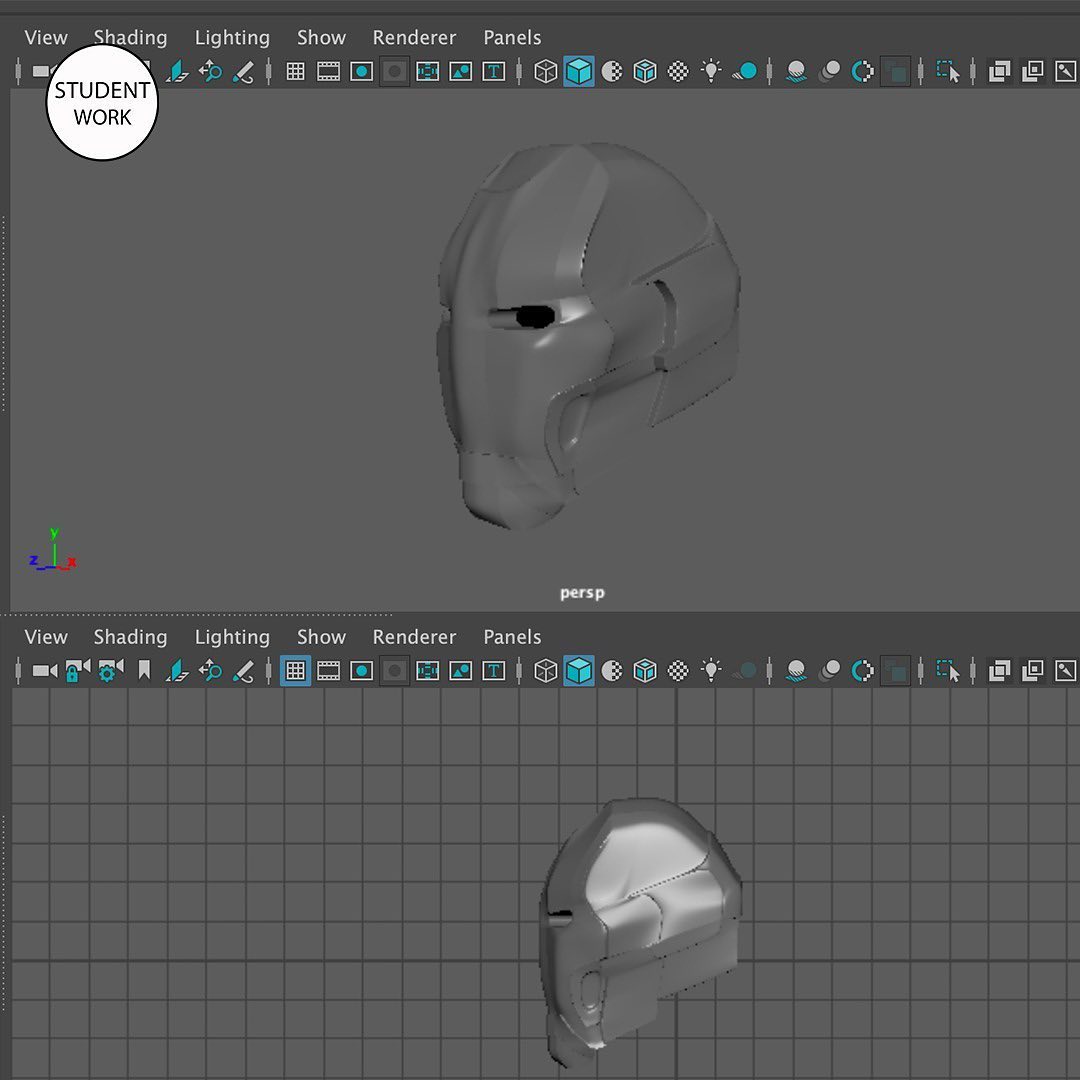Switch the lower panel to Wireframe display
This screenshot has height=1080, width=1080.
point(546,671)
